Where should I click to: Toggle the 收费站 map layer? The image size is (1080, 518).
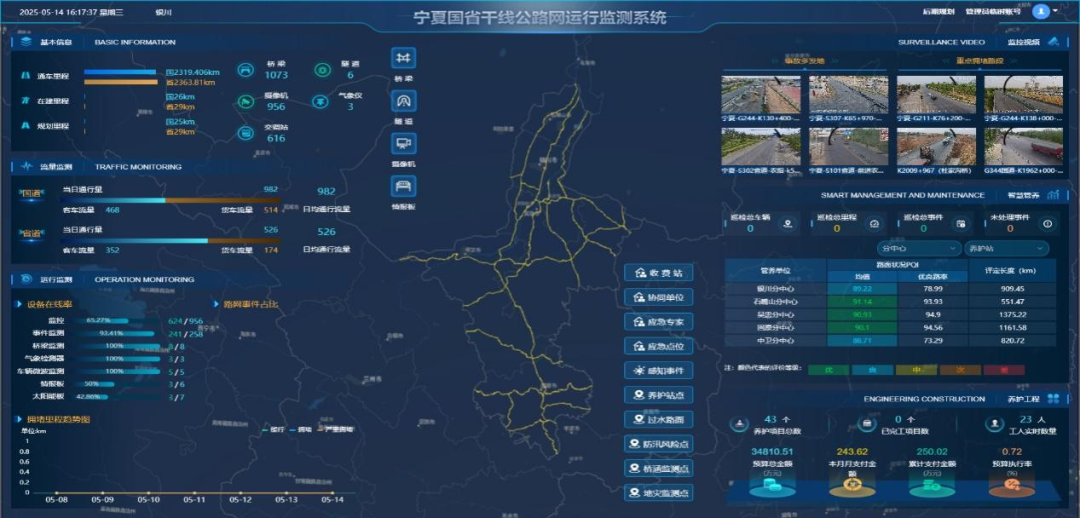(658, 273)
